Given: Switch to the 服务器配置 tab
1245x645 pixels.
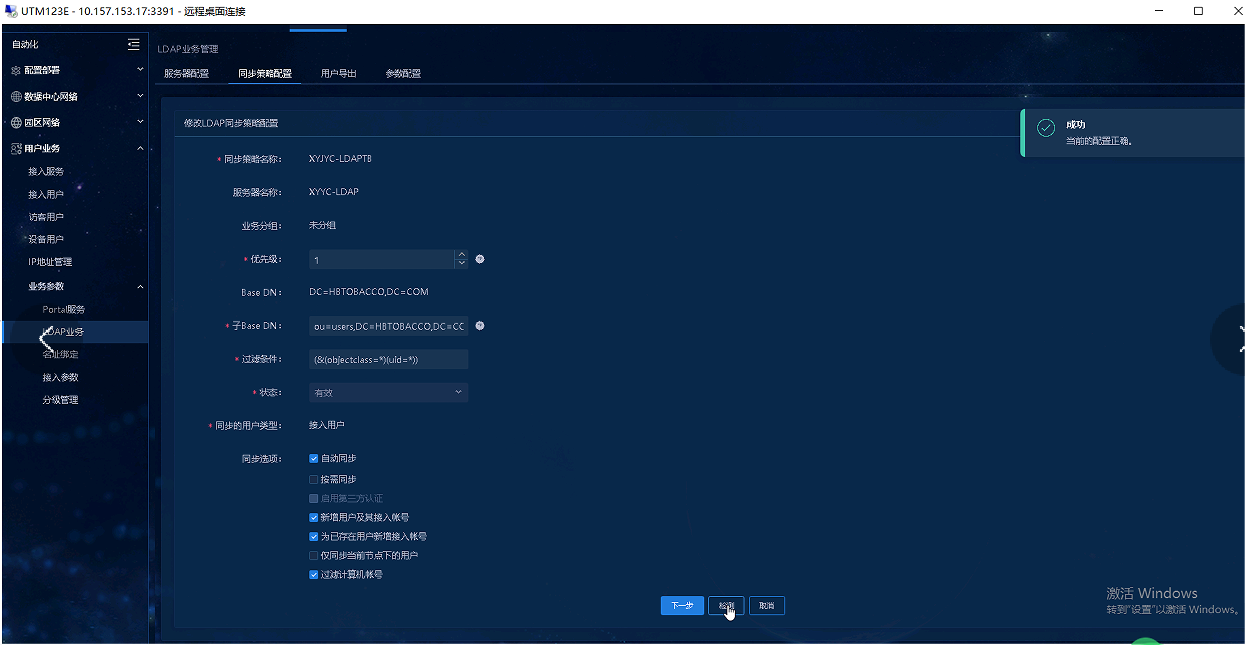Looking at the screenshot, I should pos(186,74).
